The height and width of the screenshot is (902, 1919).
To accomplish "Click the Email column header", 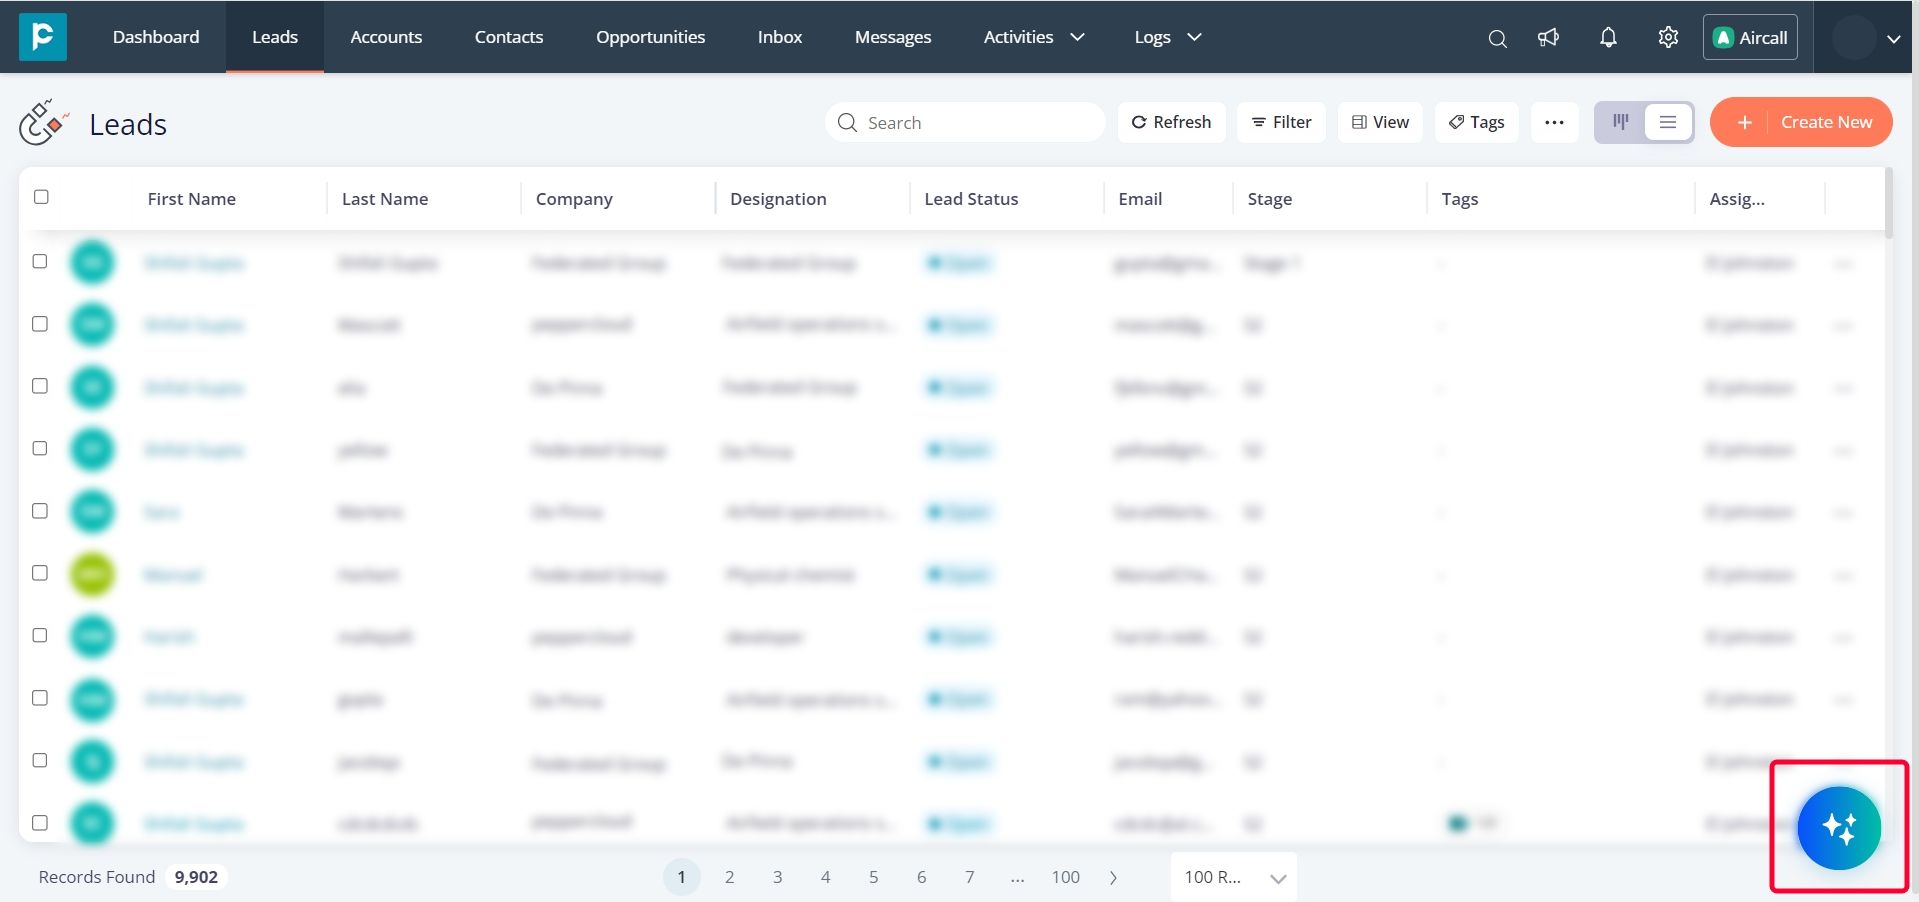I will click(x=1140, y=199).
